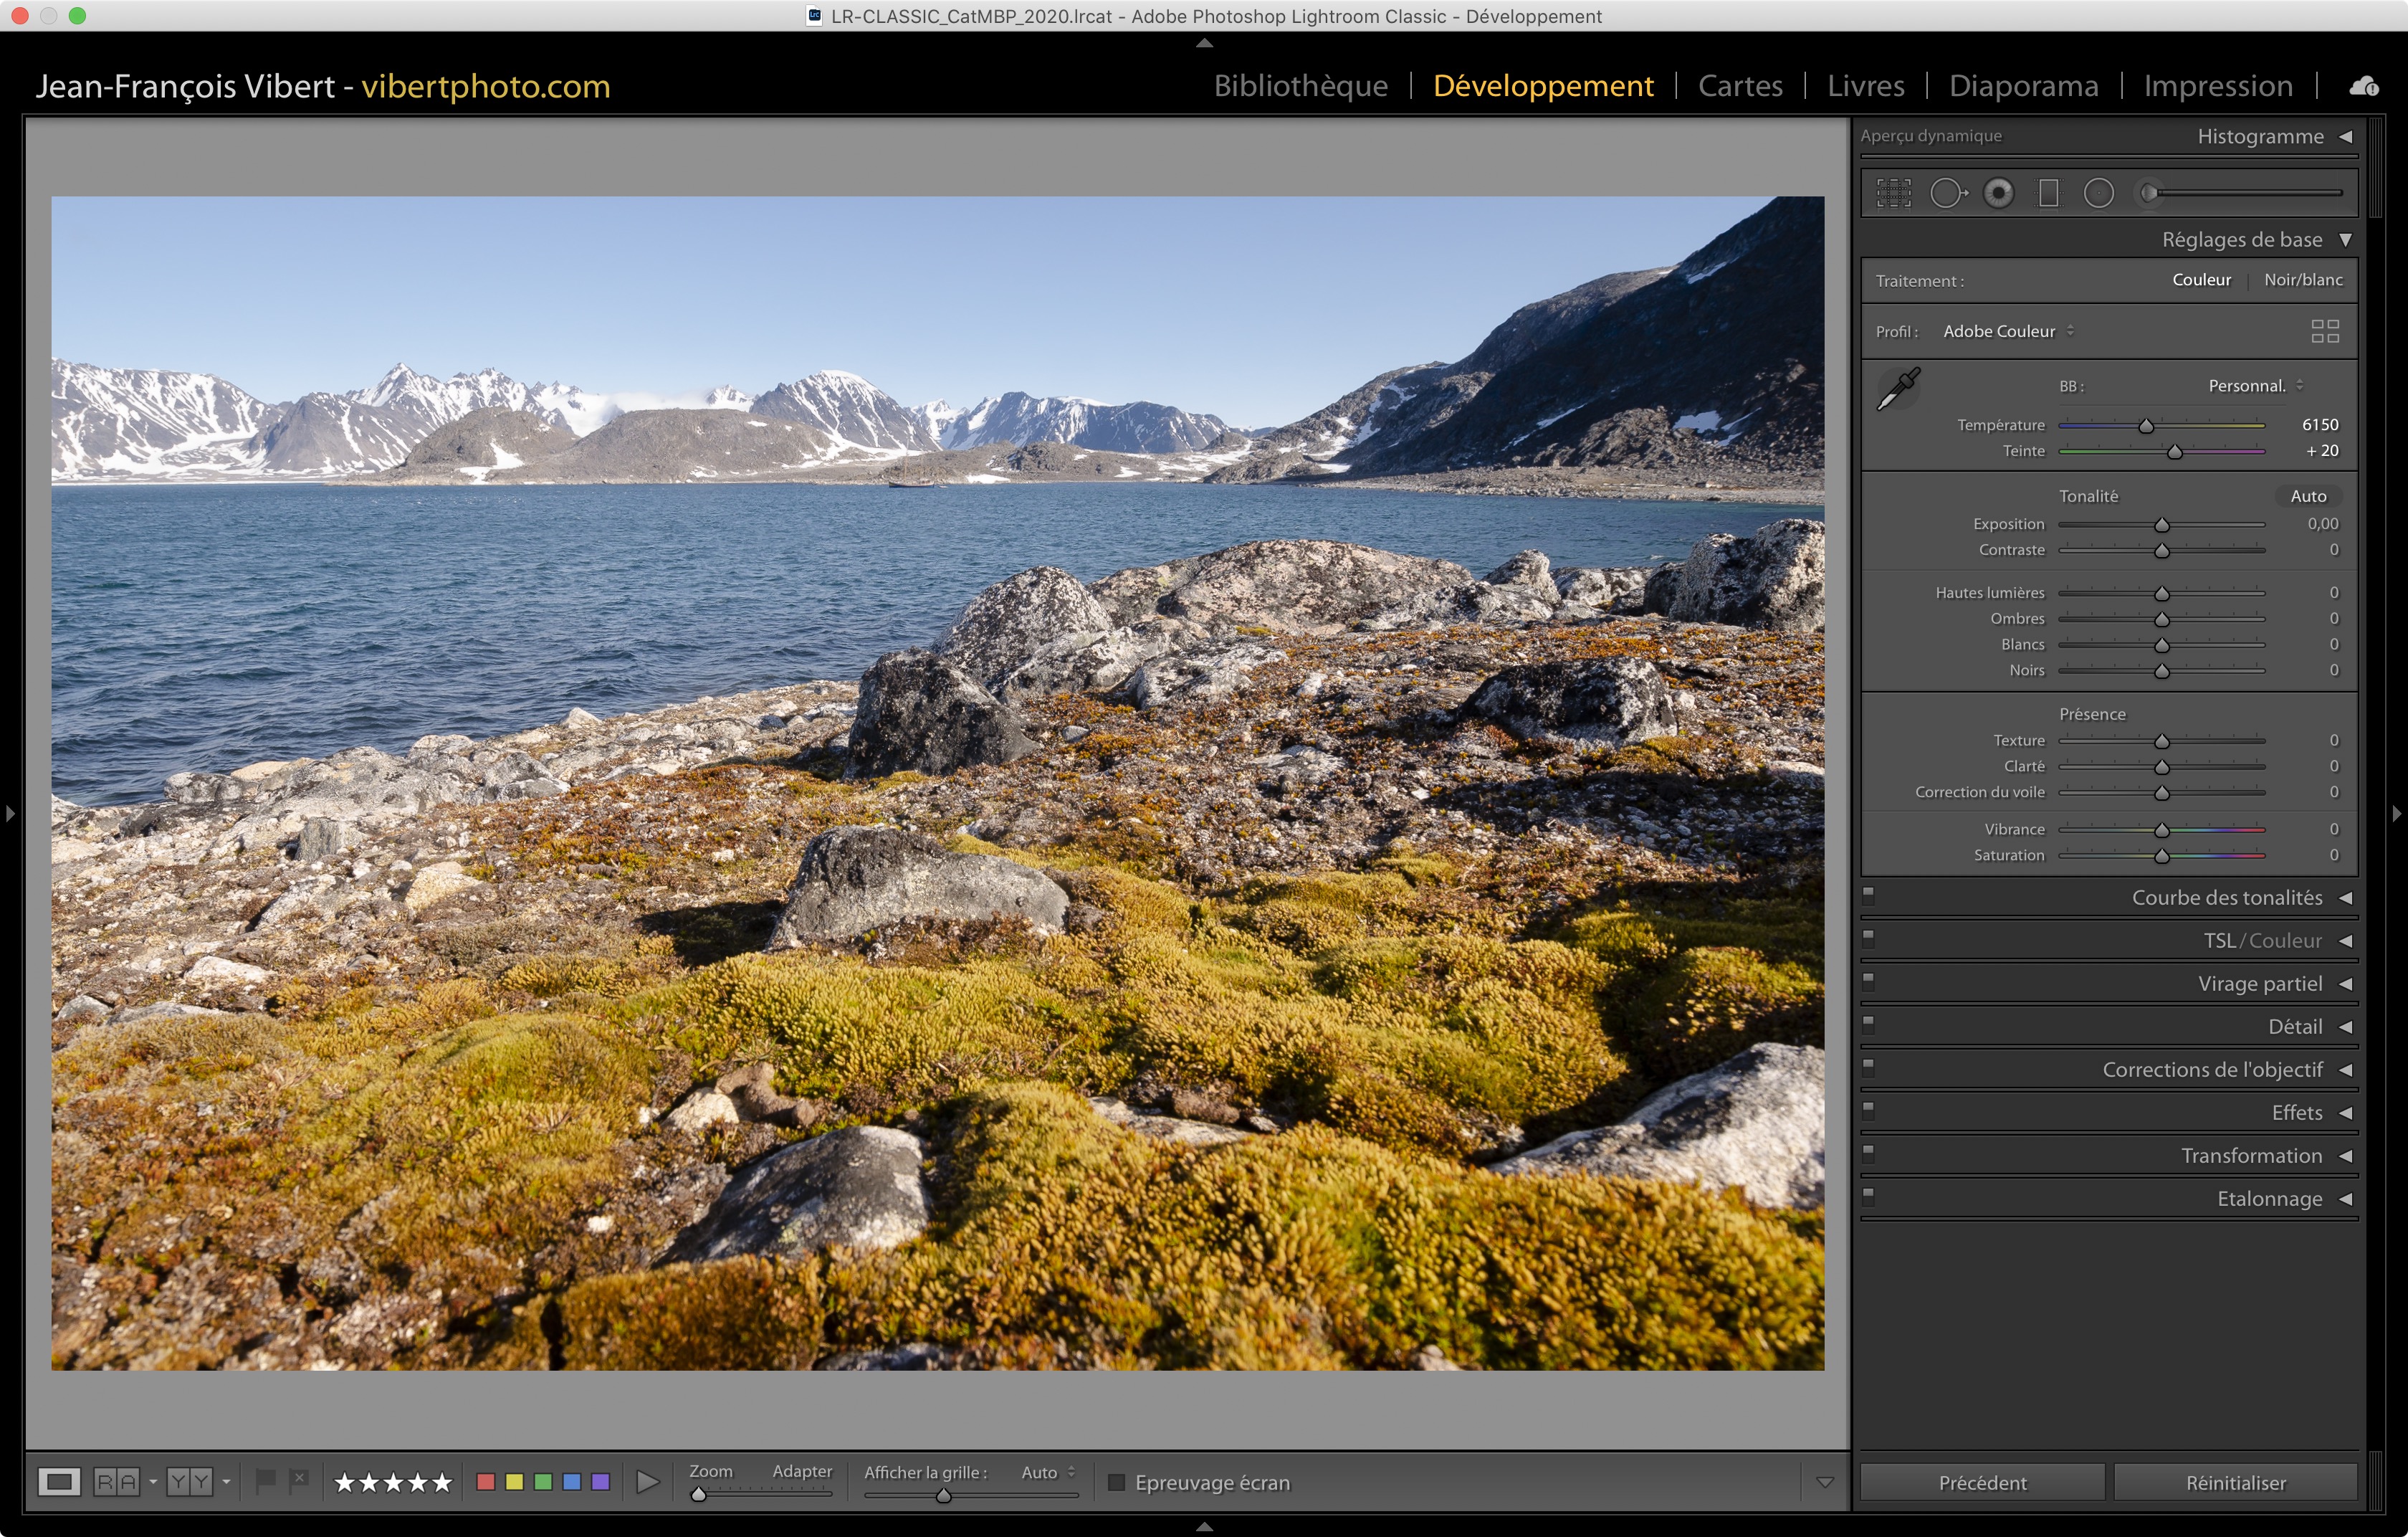This screenshot has width=2408, height=1537.
Task: Select the Radial filter tool
Action: tap(2098, 193)
